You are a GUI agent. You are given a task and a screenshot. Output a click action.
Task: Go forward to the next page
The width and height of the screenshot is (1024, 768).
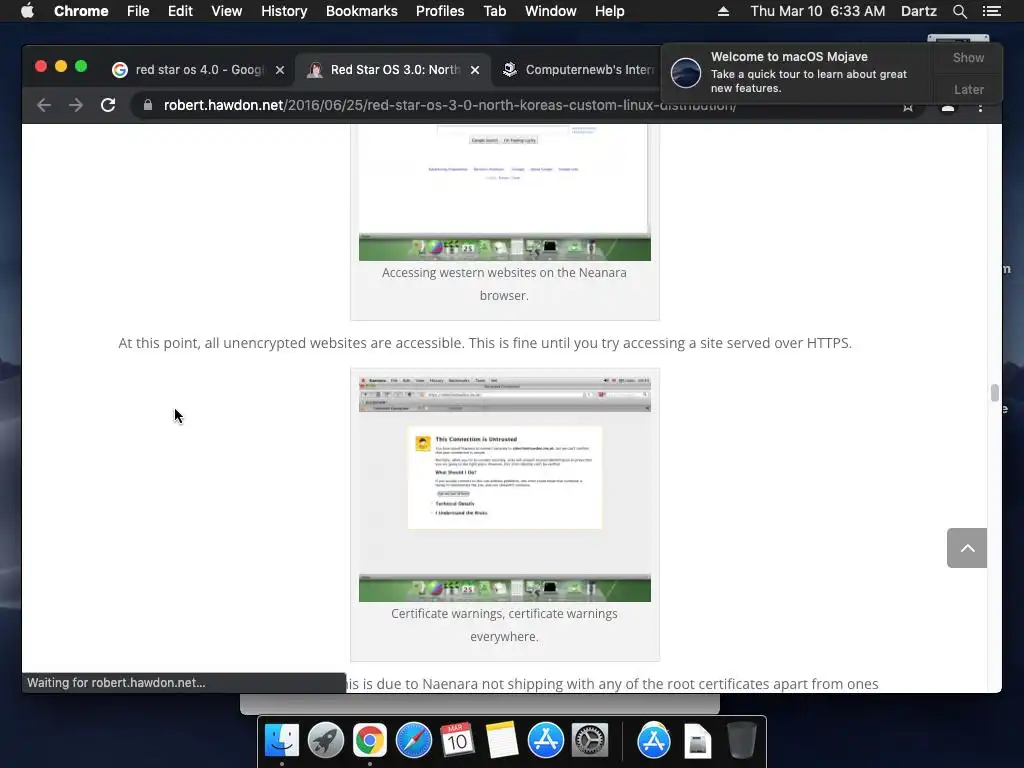tap(76, 105)
